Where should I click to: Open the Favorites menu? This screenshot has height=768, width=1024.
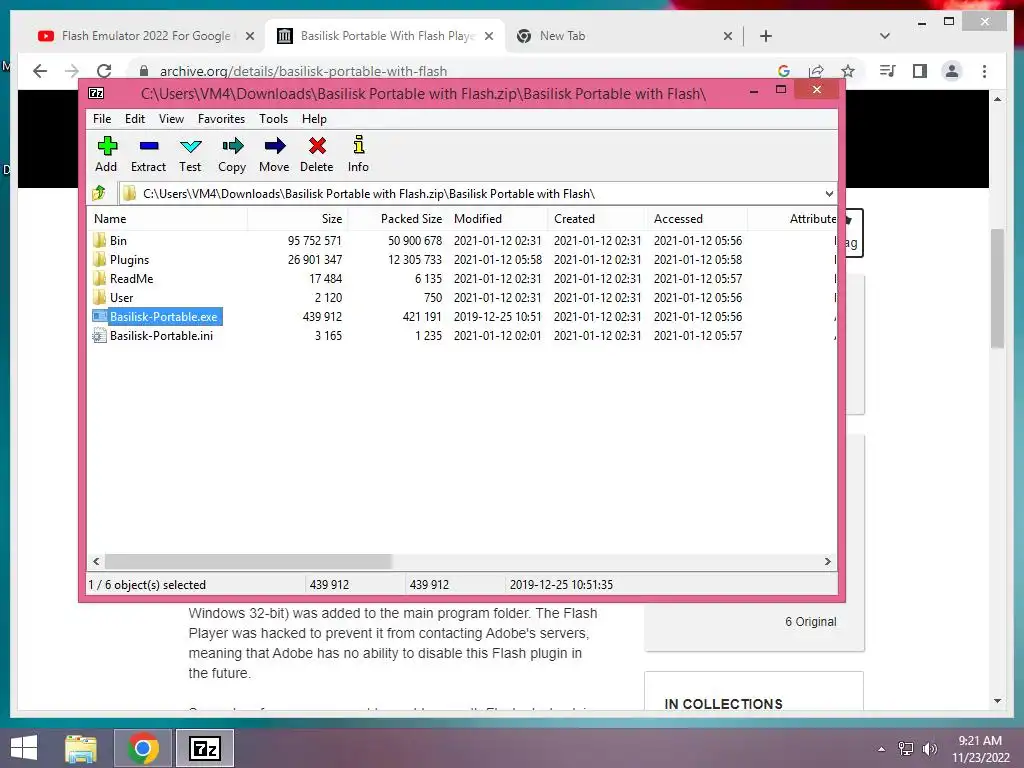(221, 119)
